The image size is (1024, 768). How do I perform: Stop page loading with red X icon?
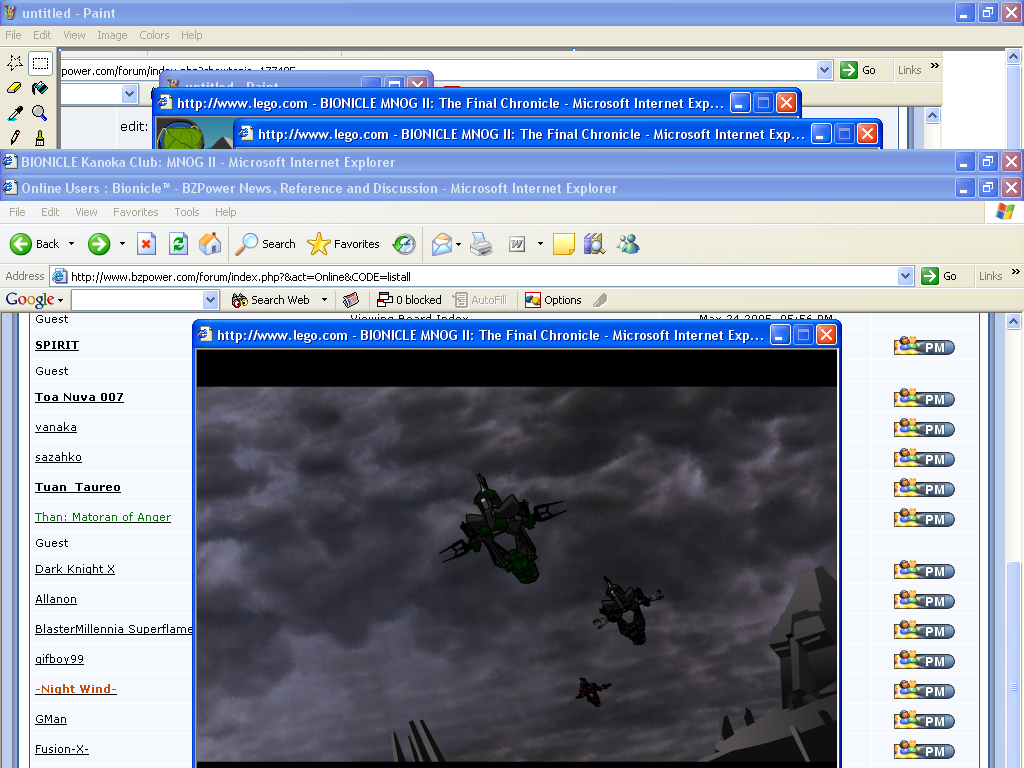(146, 244)
